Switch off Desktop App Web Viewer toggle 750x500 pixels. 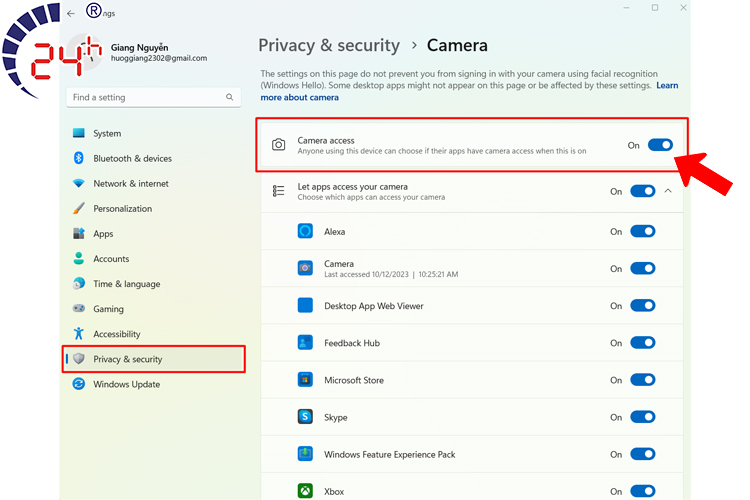coord(643,306)
